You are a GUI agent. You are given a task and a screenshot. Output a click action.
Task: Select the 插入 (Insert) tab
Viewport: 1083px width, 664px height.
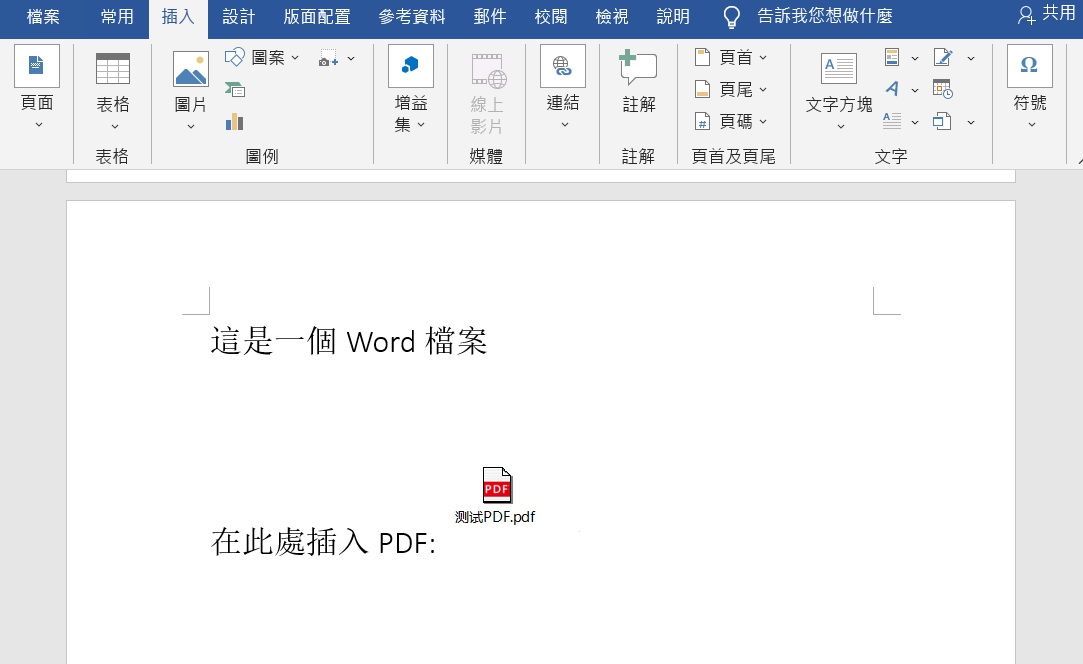178,17
